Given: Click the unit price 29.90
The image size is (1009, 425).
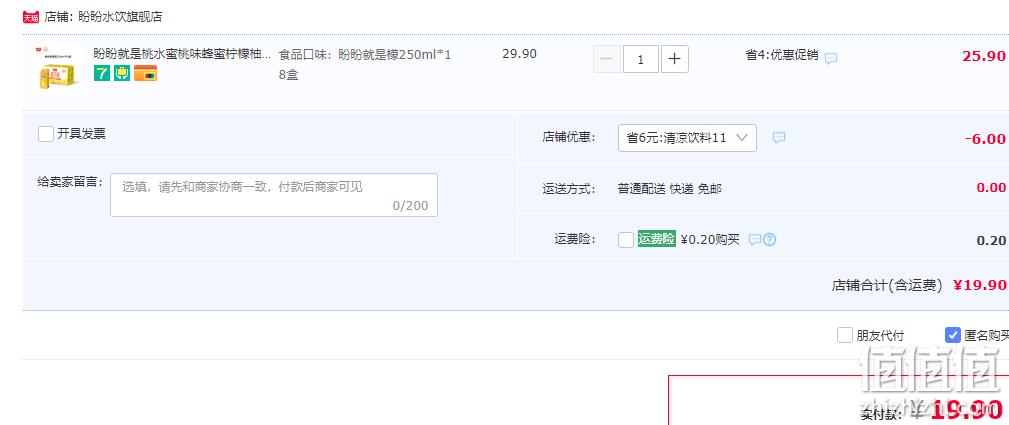Looking at the screenshot, I should coord(519,54).
